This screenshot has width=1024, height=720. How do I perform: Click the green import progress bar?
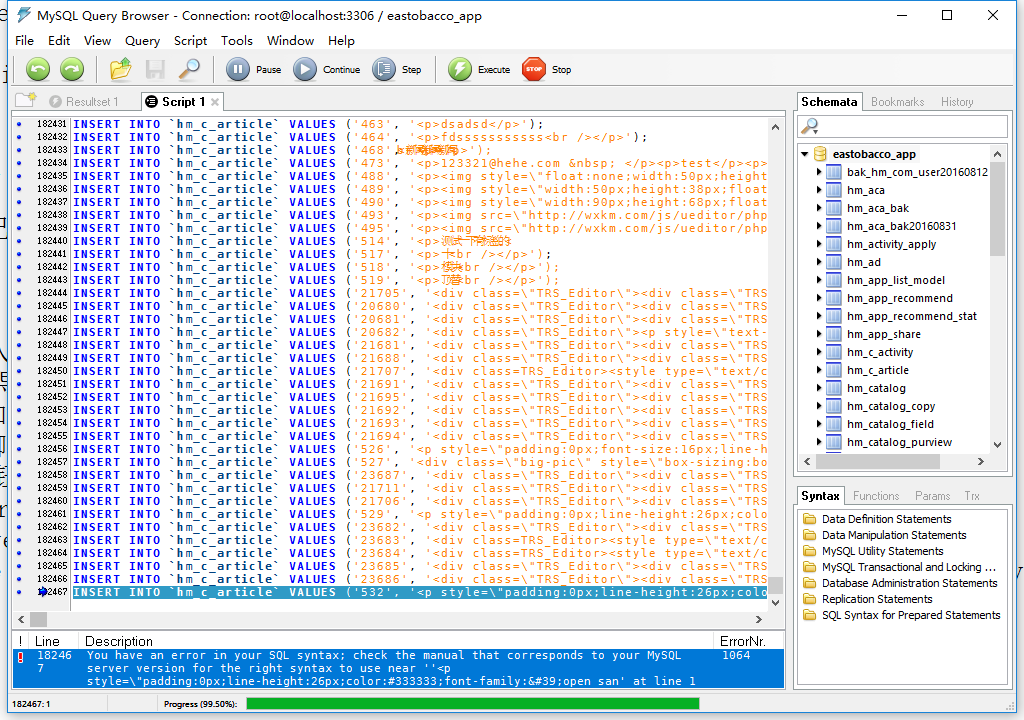(x=472, y=703)
